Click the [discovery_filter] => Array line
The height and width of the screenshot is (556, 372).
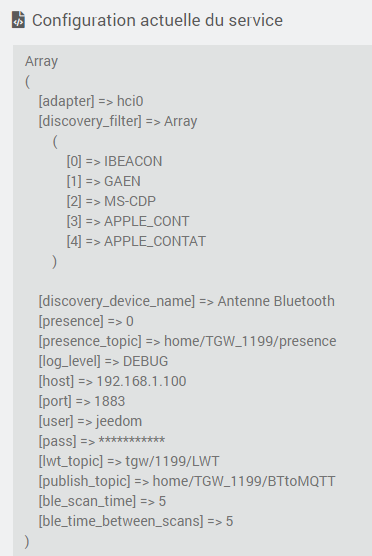tap(118, 121)
